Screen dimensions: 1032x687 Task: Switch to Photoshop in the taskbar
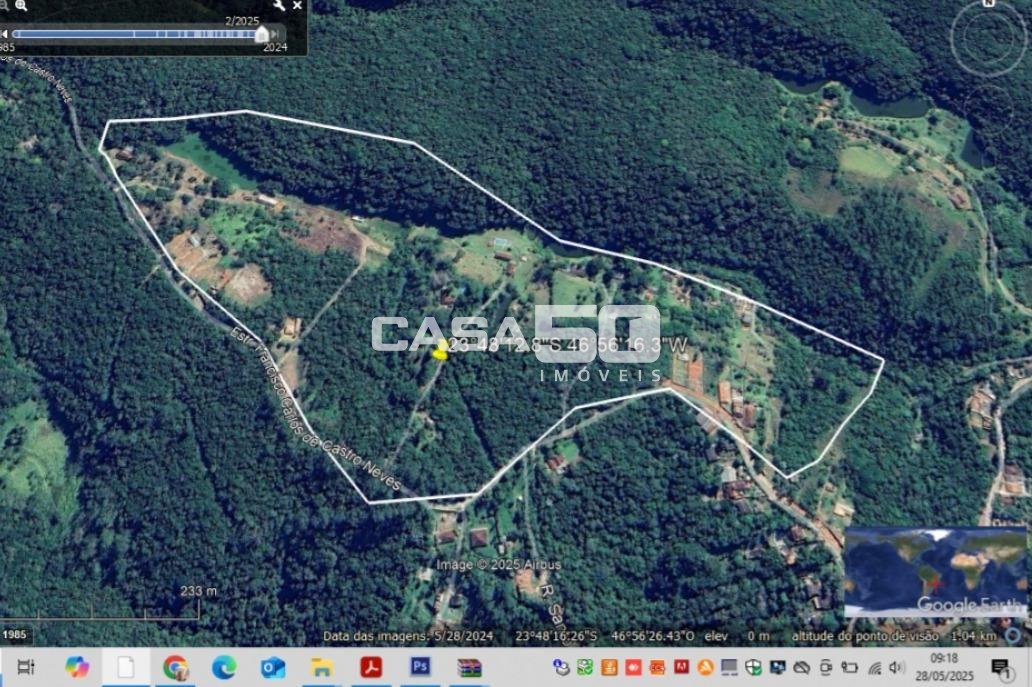(420, 667)
